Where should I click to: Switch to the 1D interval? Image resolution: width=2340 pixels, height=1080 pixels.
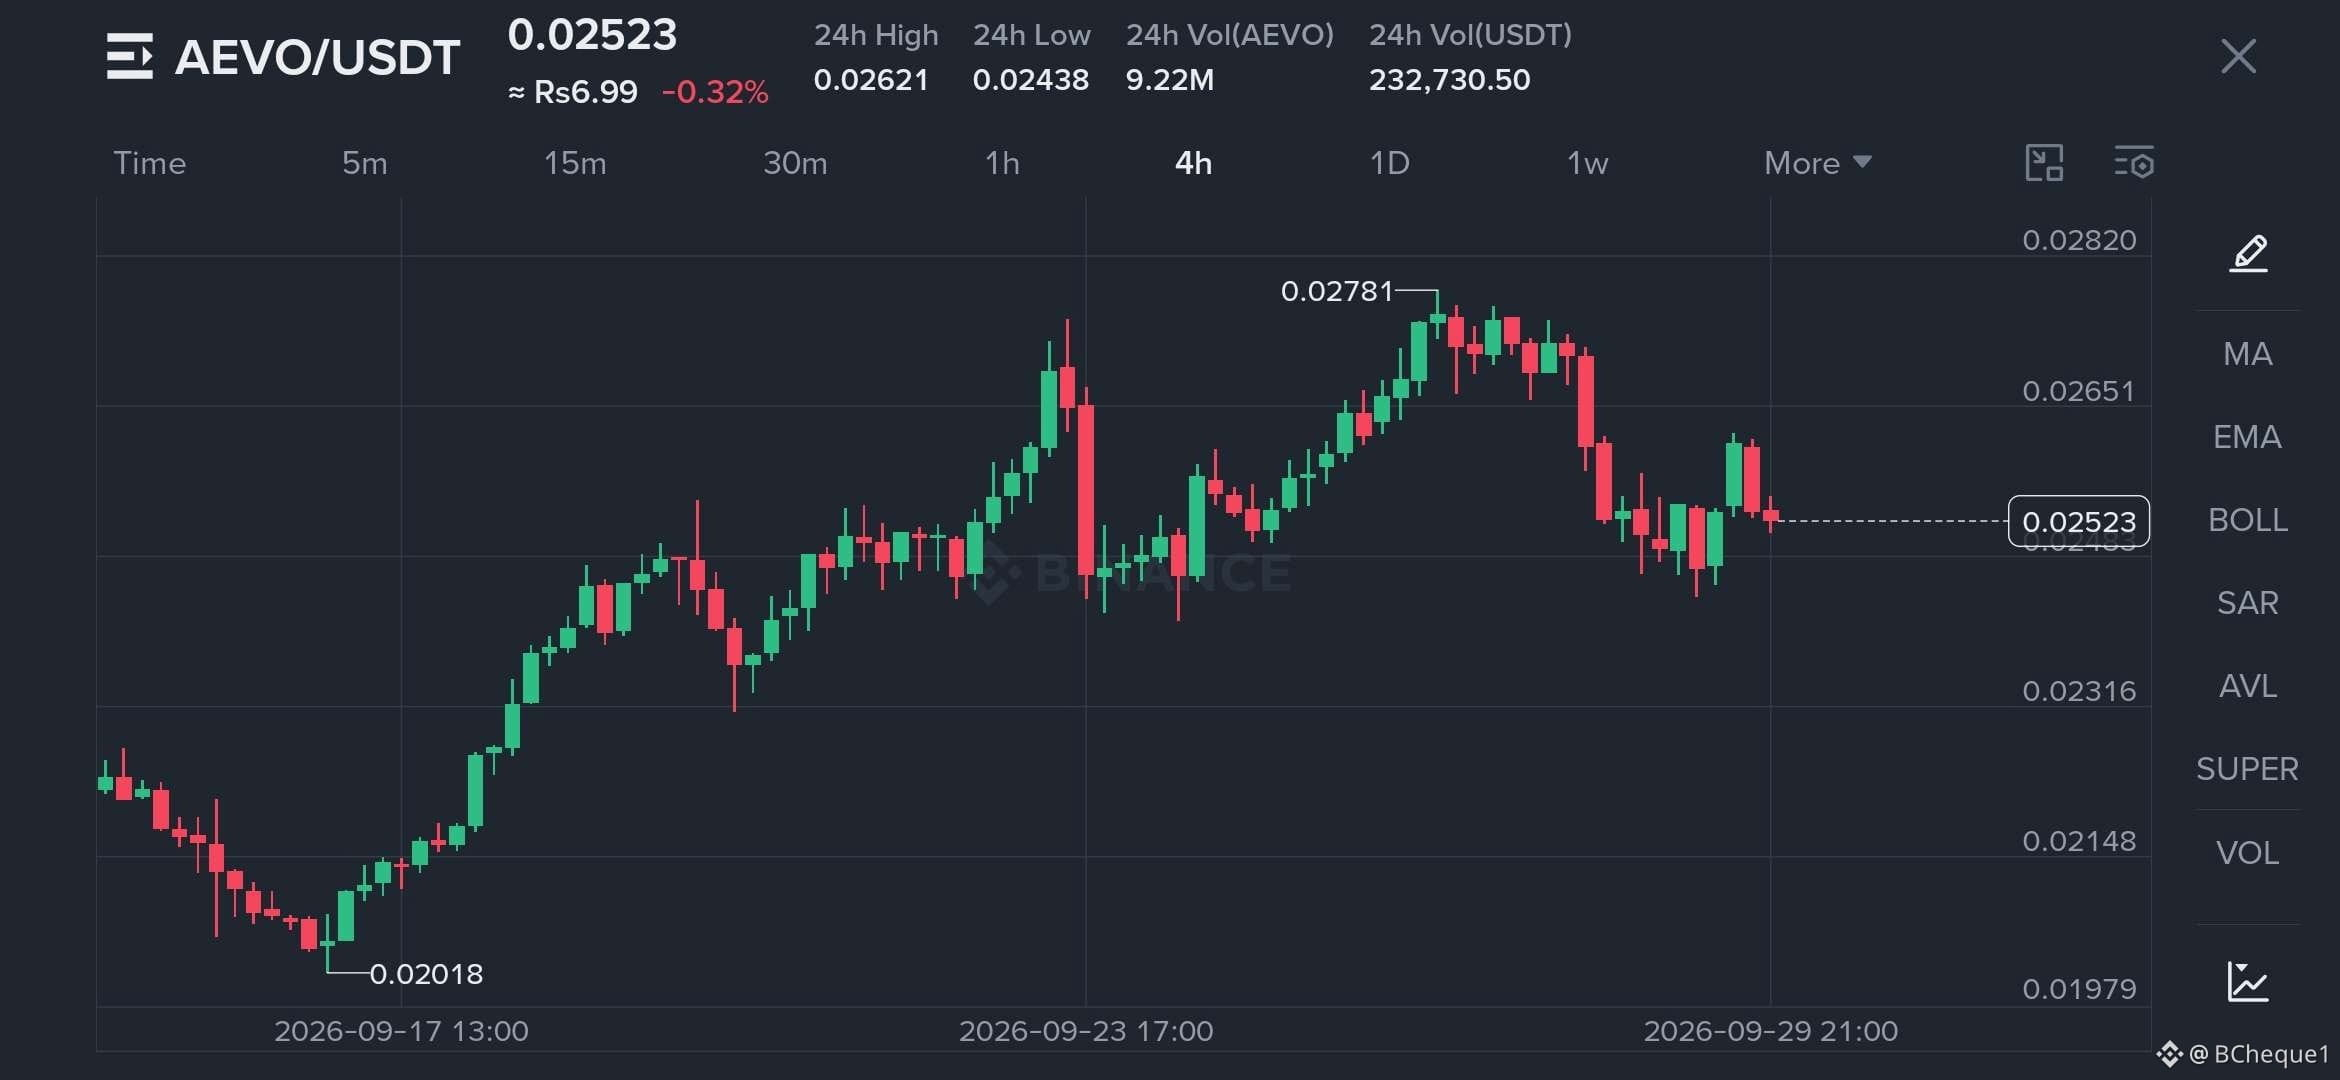[x=1389, y=163]
